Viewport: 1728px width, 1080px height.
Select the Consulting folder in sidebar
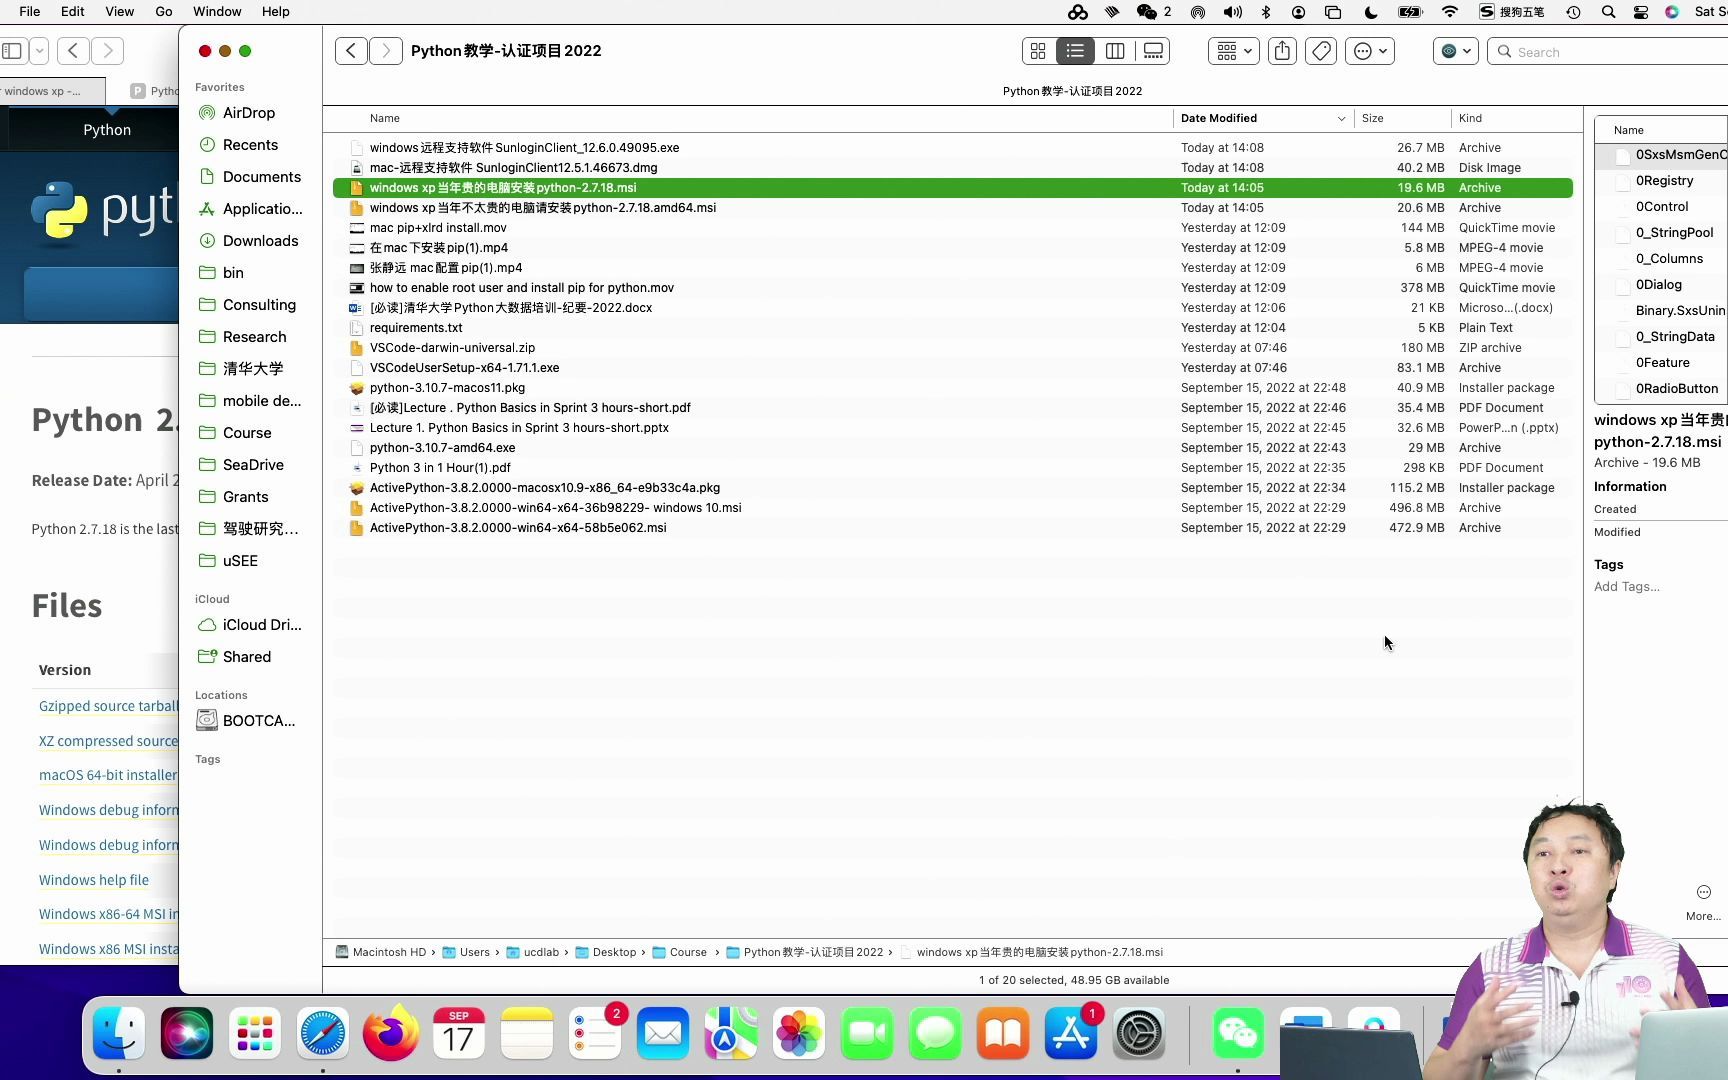click(x=259, y=305)
